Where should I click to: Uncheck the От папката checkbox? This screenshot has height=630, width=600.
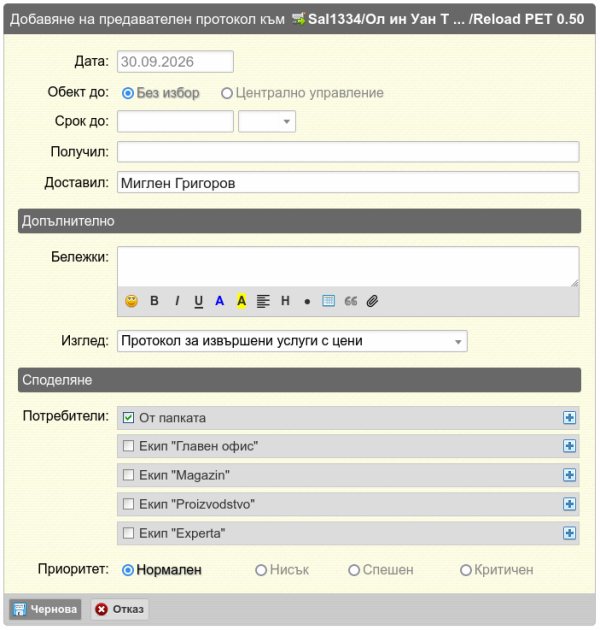pyautogui.click(x=128, y=418)
